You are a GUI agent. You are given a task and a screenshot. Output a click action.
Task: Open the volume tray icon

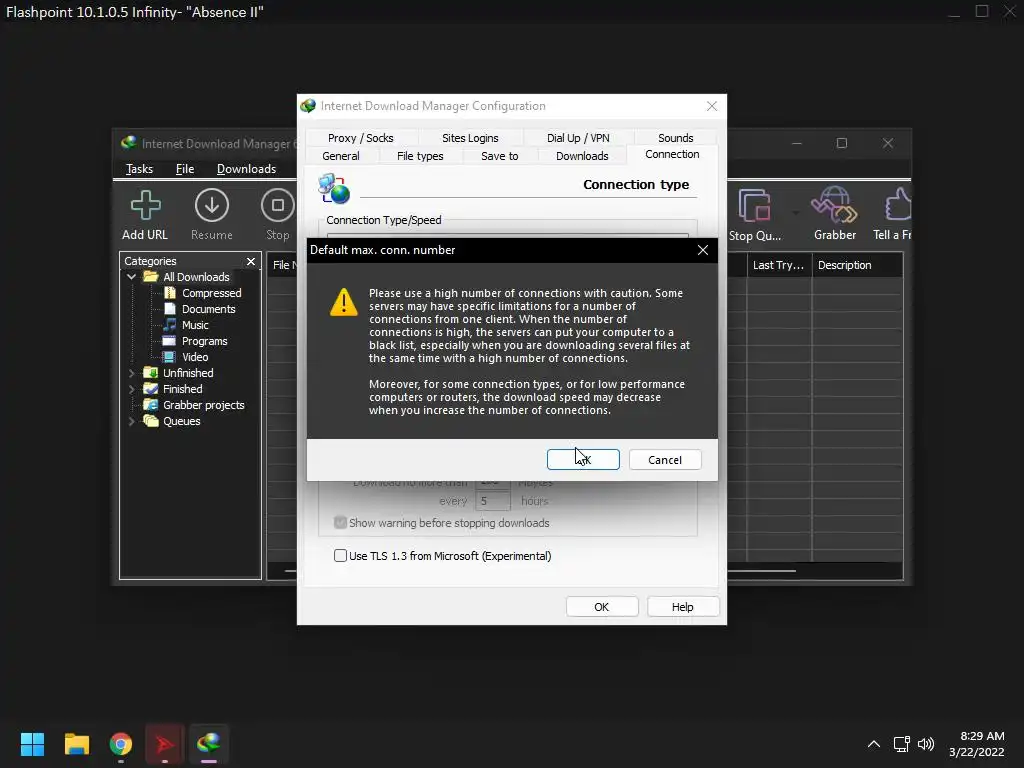coord(926,744)
